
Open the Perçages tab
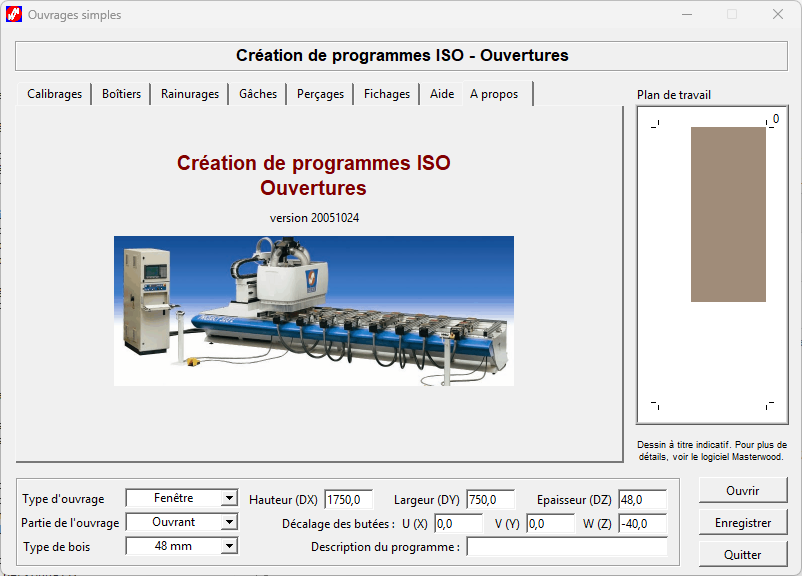(320, 94)
